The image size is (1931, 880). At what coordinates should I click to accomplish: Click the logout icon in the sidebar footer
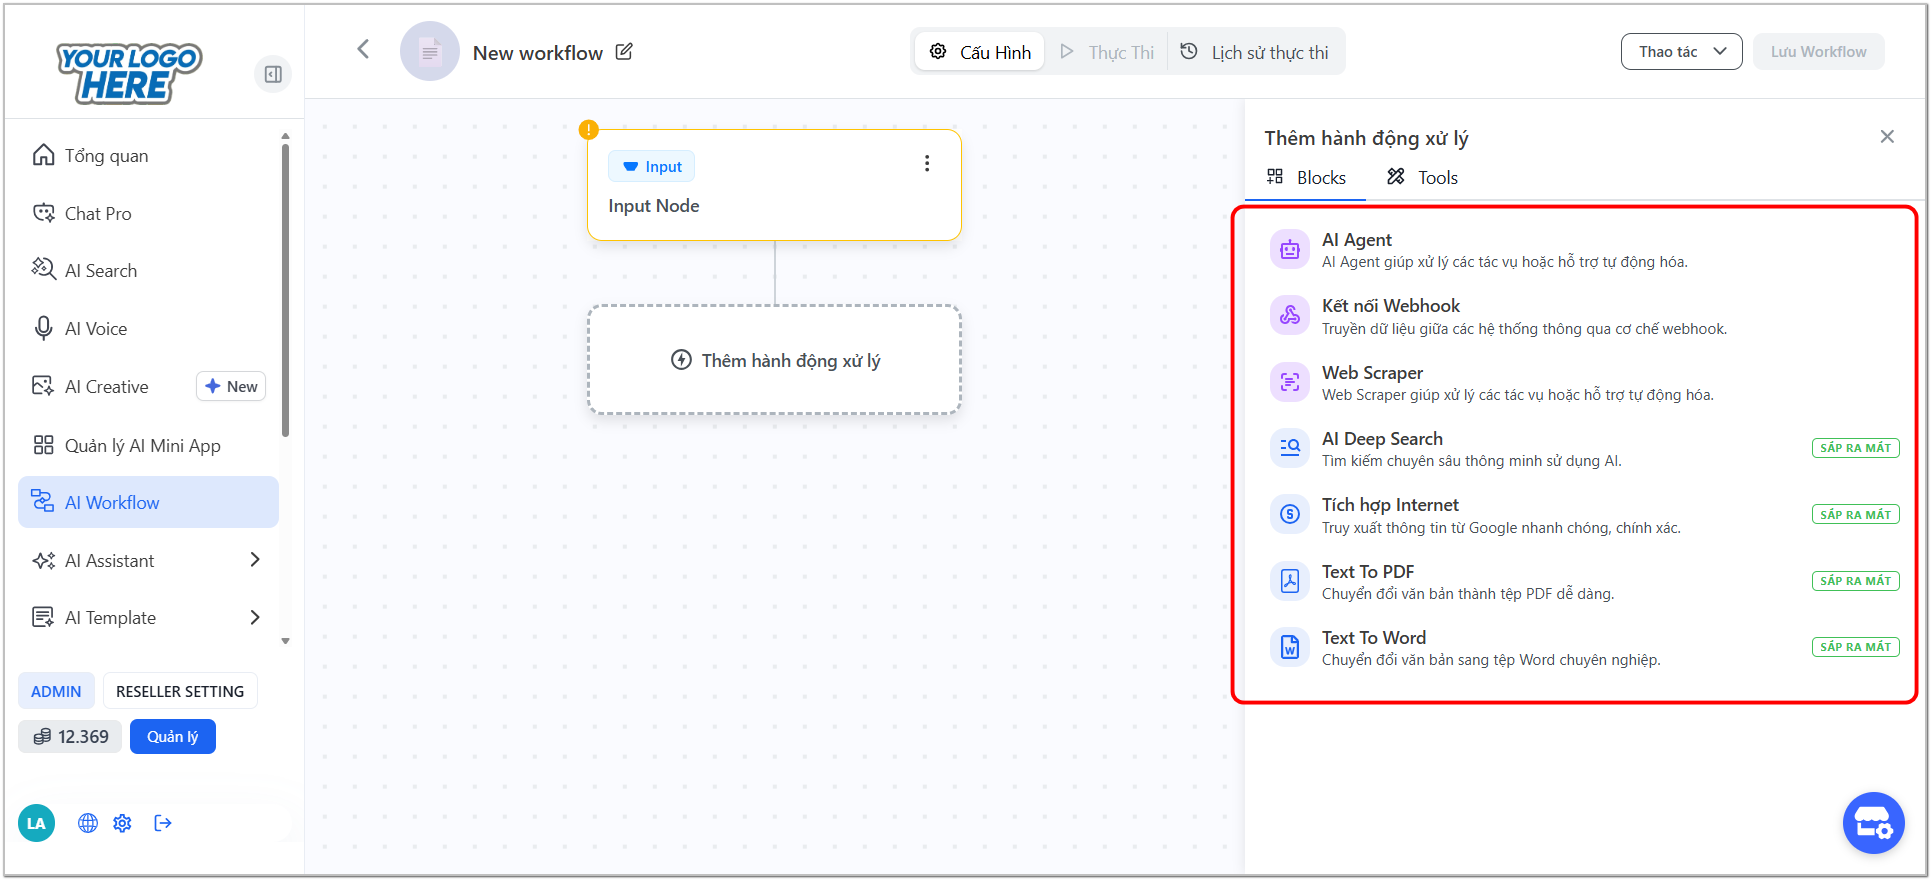[x=163, y=823]
